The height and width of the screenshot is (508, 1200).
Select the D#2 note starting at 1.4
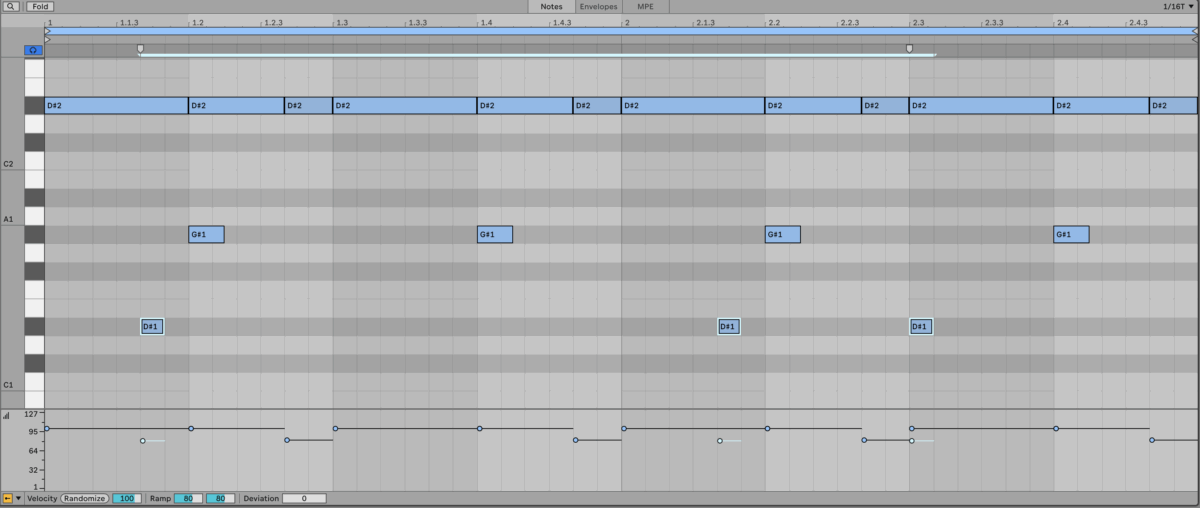(525, 105)
